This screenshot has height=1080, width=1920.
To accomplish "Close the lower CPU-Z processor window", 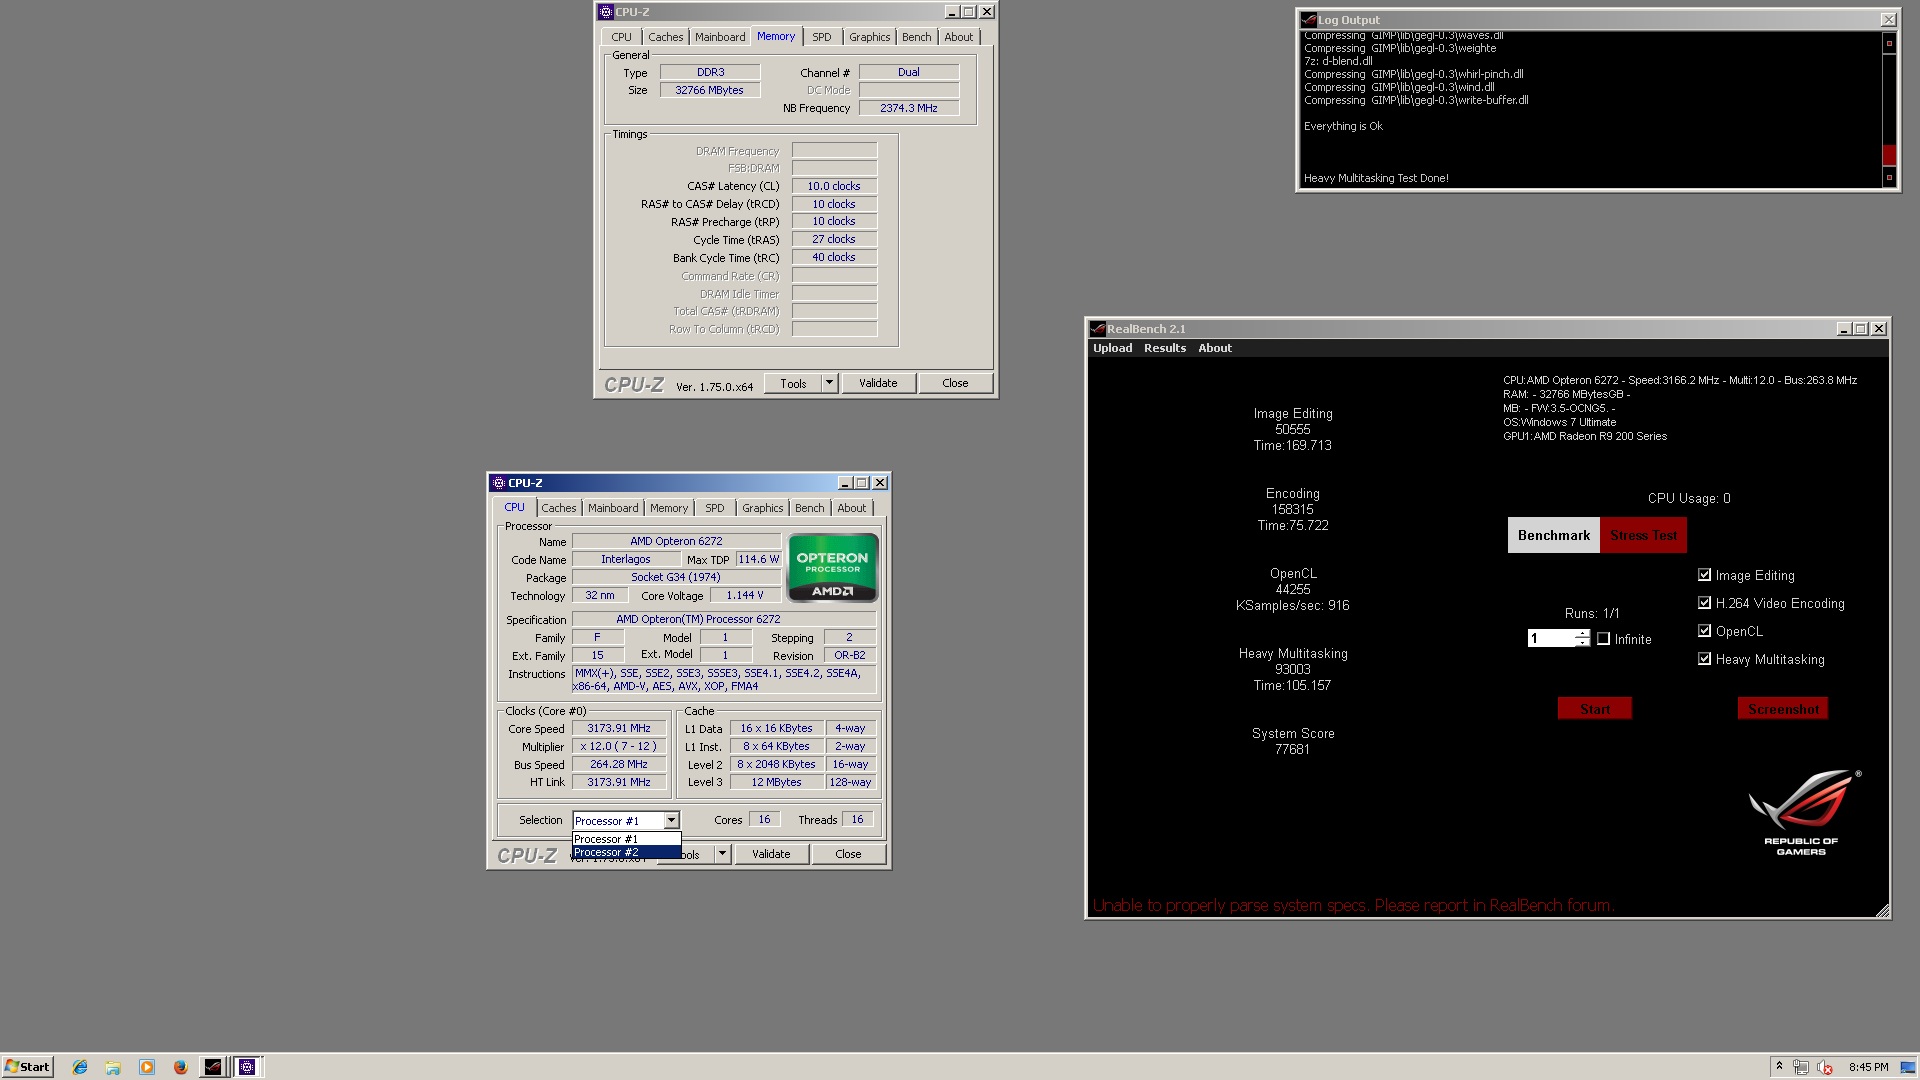I will point(880,483).
